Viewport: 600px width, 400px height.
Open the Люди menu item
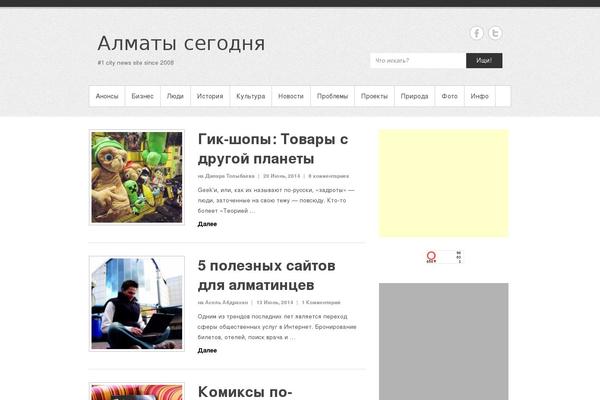(175, 96)
